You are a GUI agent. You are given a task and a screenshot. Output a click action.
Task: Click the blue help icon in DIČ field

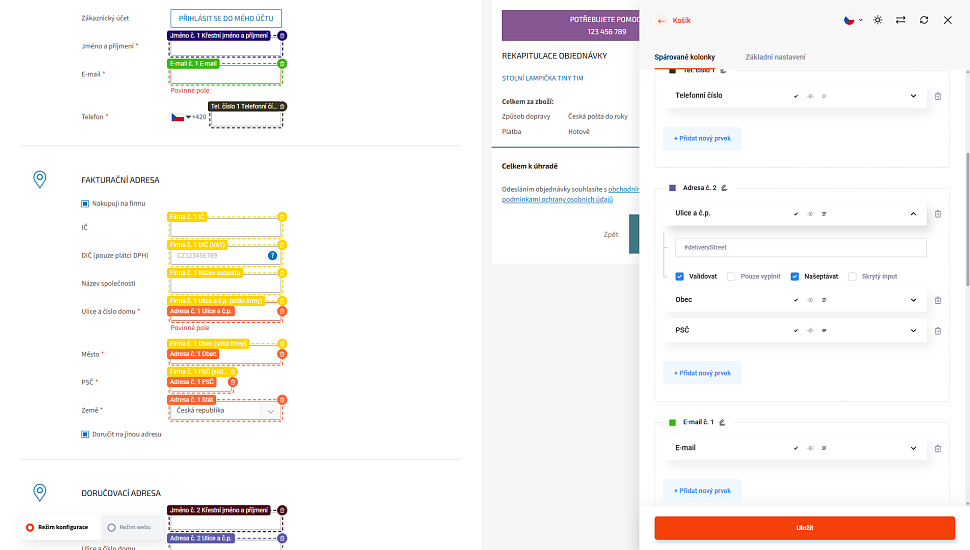pos(272,256)
